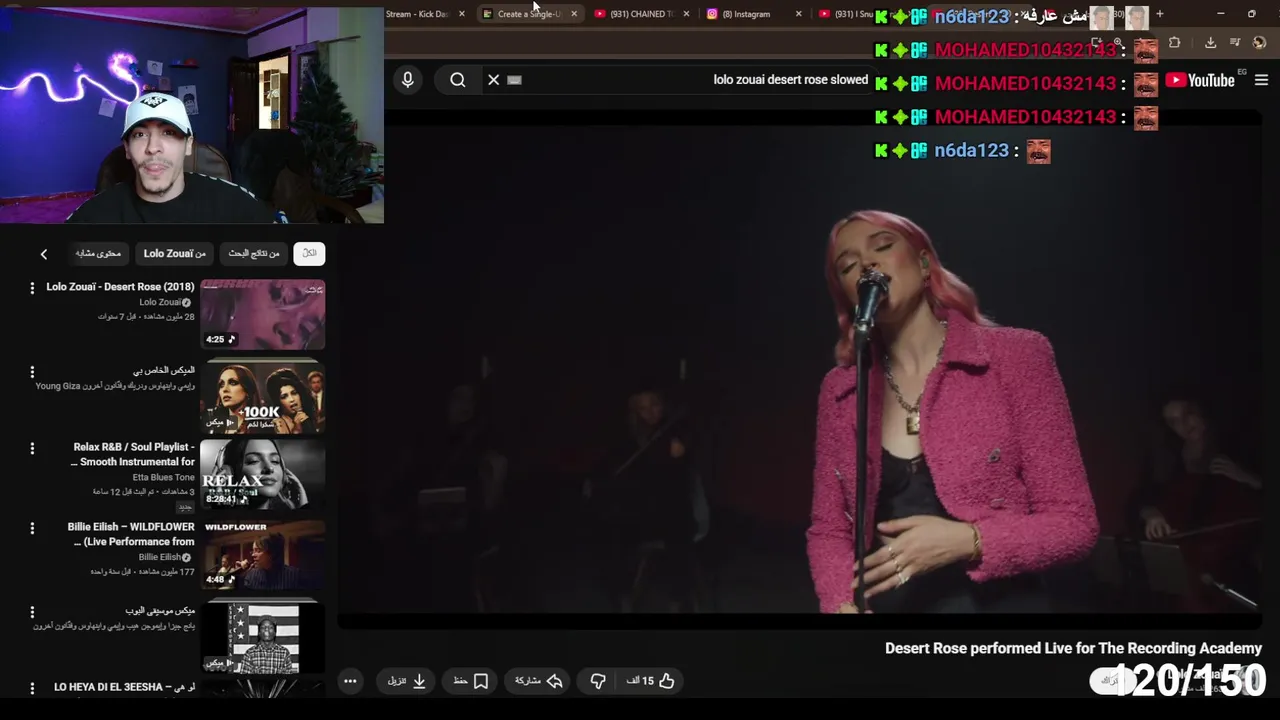Open browser downloads icon
The image size is (1280, 720).
click(1210, 43)
